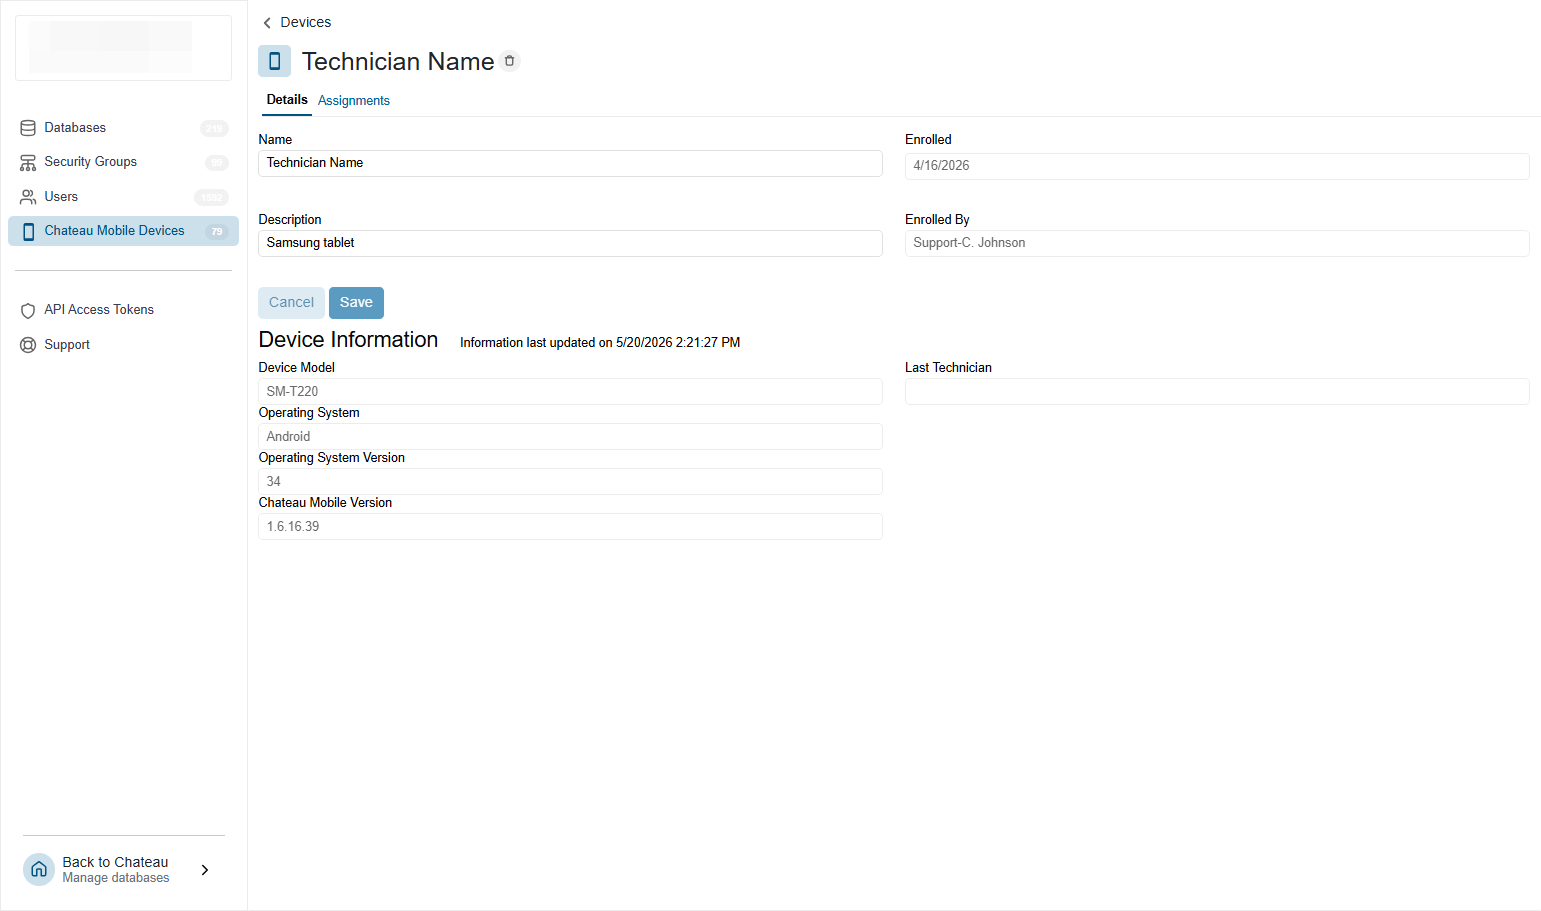Image resolution: width=1541 pixels, height=911 pixels.
Task: Click Back to Chateau Manage databases
Action: 123,870
